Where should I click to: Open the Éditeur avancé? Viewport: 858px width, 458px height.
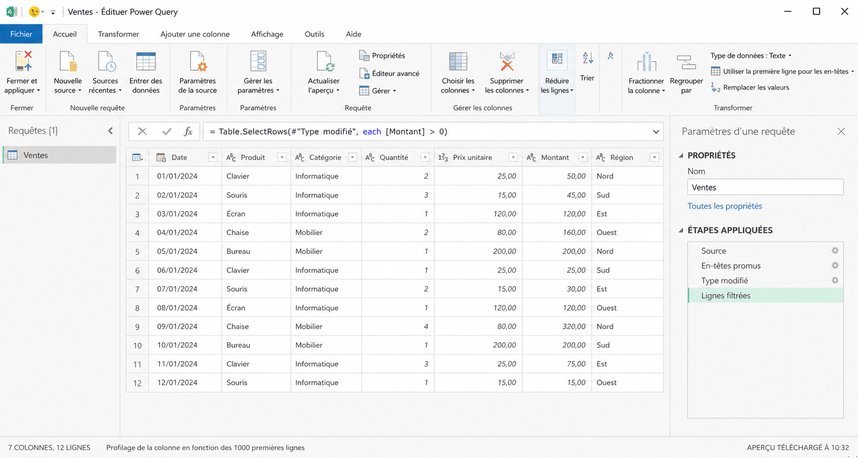[390, 73]
